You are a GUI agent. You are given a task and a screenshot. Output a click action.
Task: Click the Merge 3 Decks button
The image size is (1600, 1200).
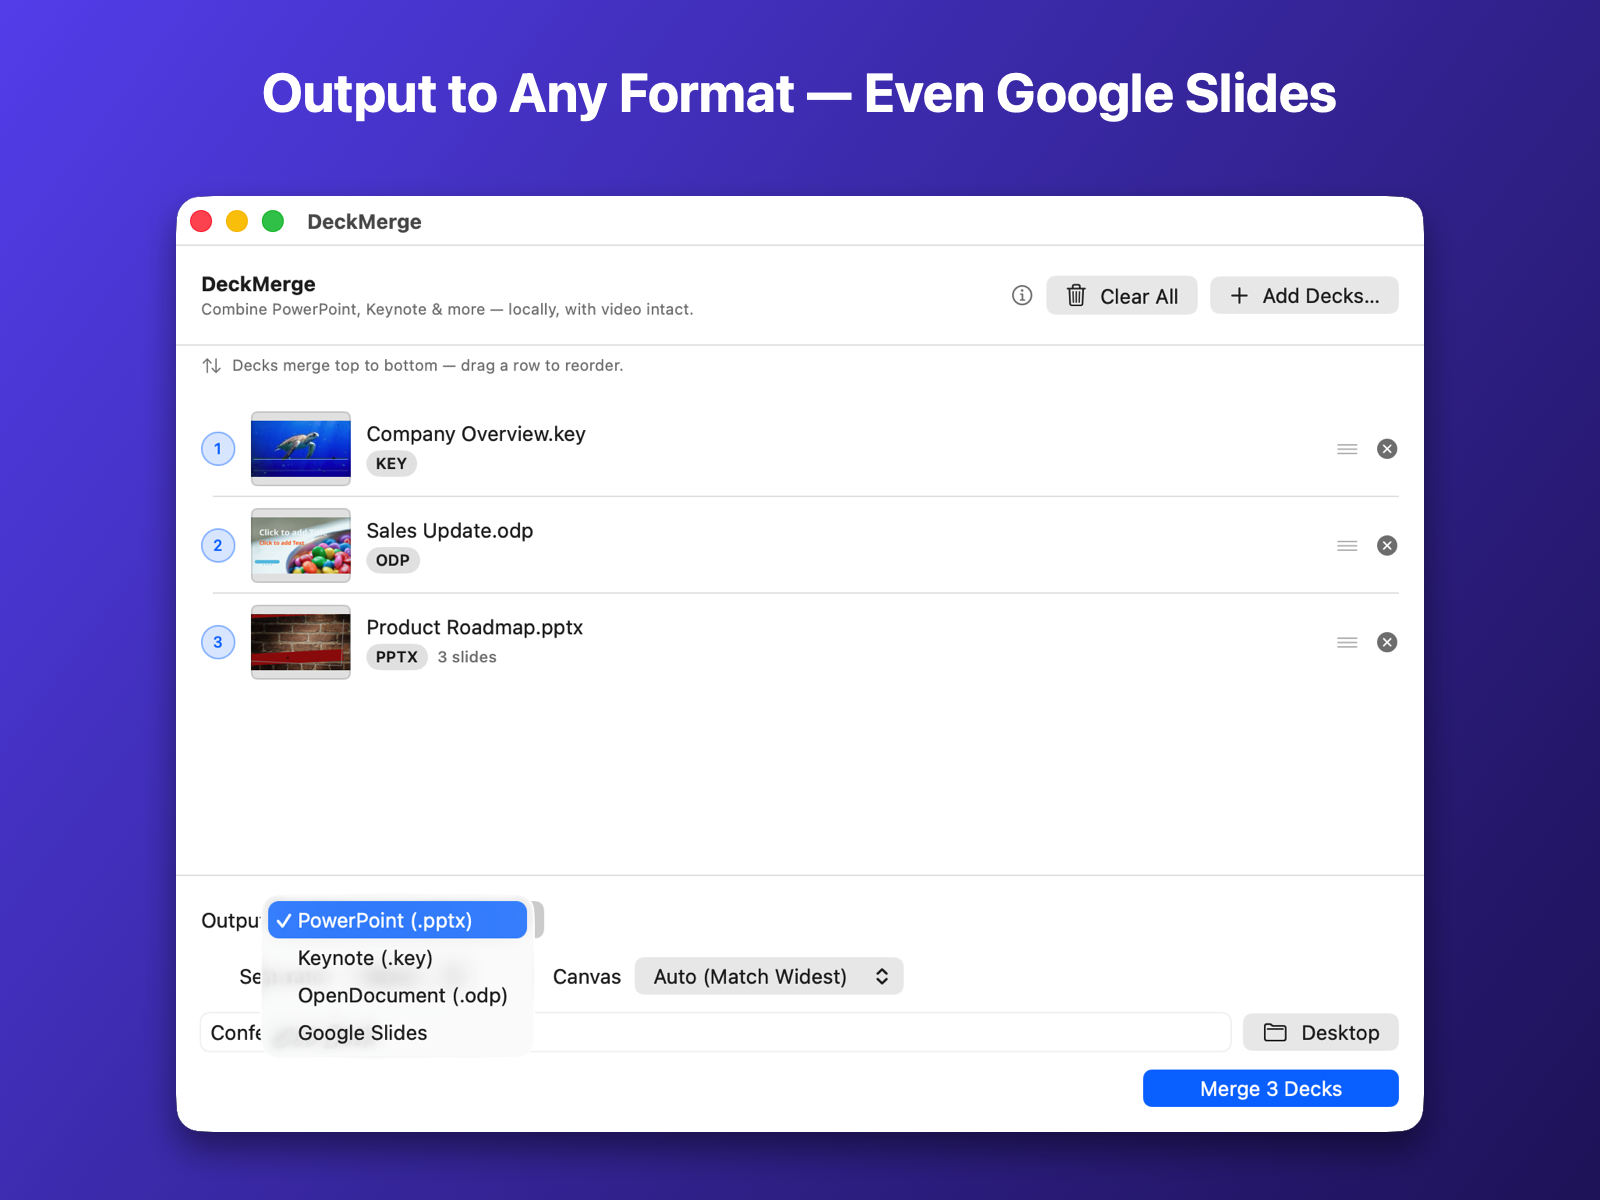point(1270,1088)
